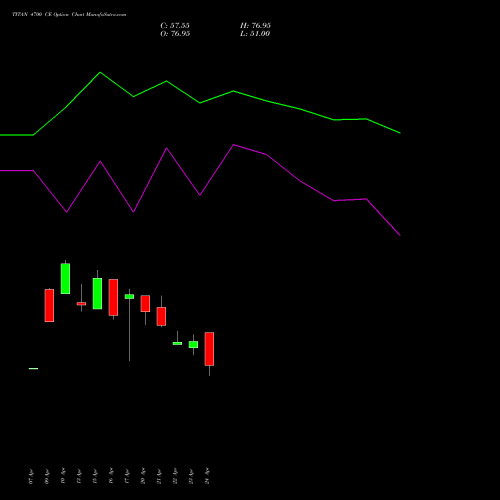Select the low value L: 51.00
The height and width of the screenshot is (500, 500).
255,34
